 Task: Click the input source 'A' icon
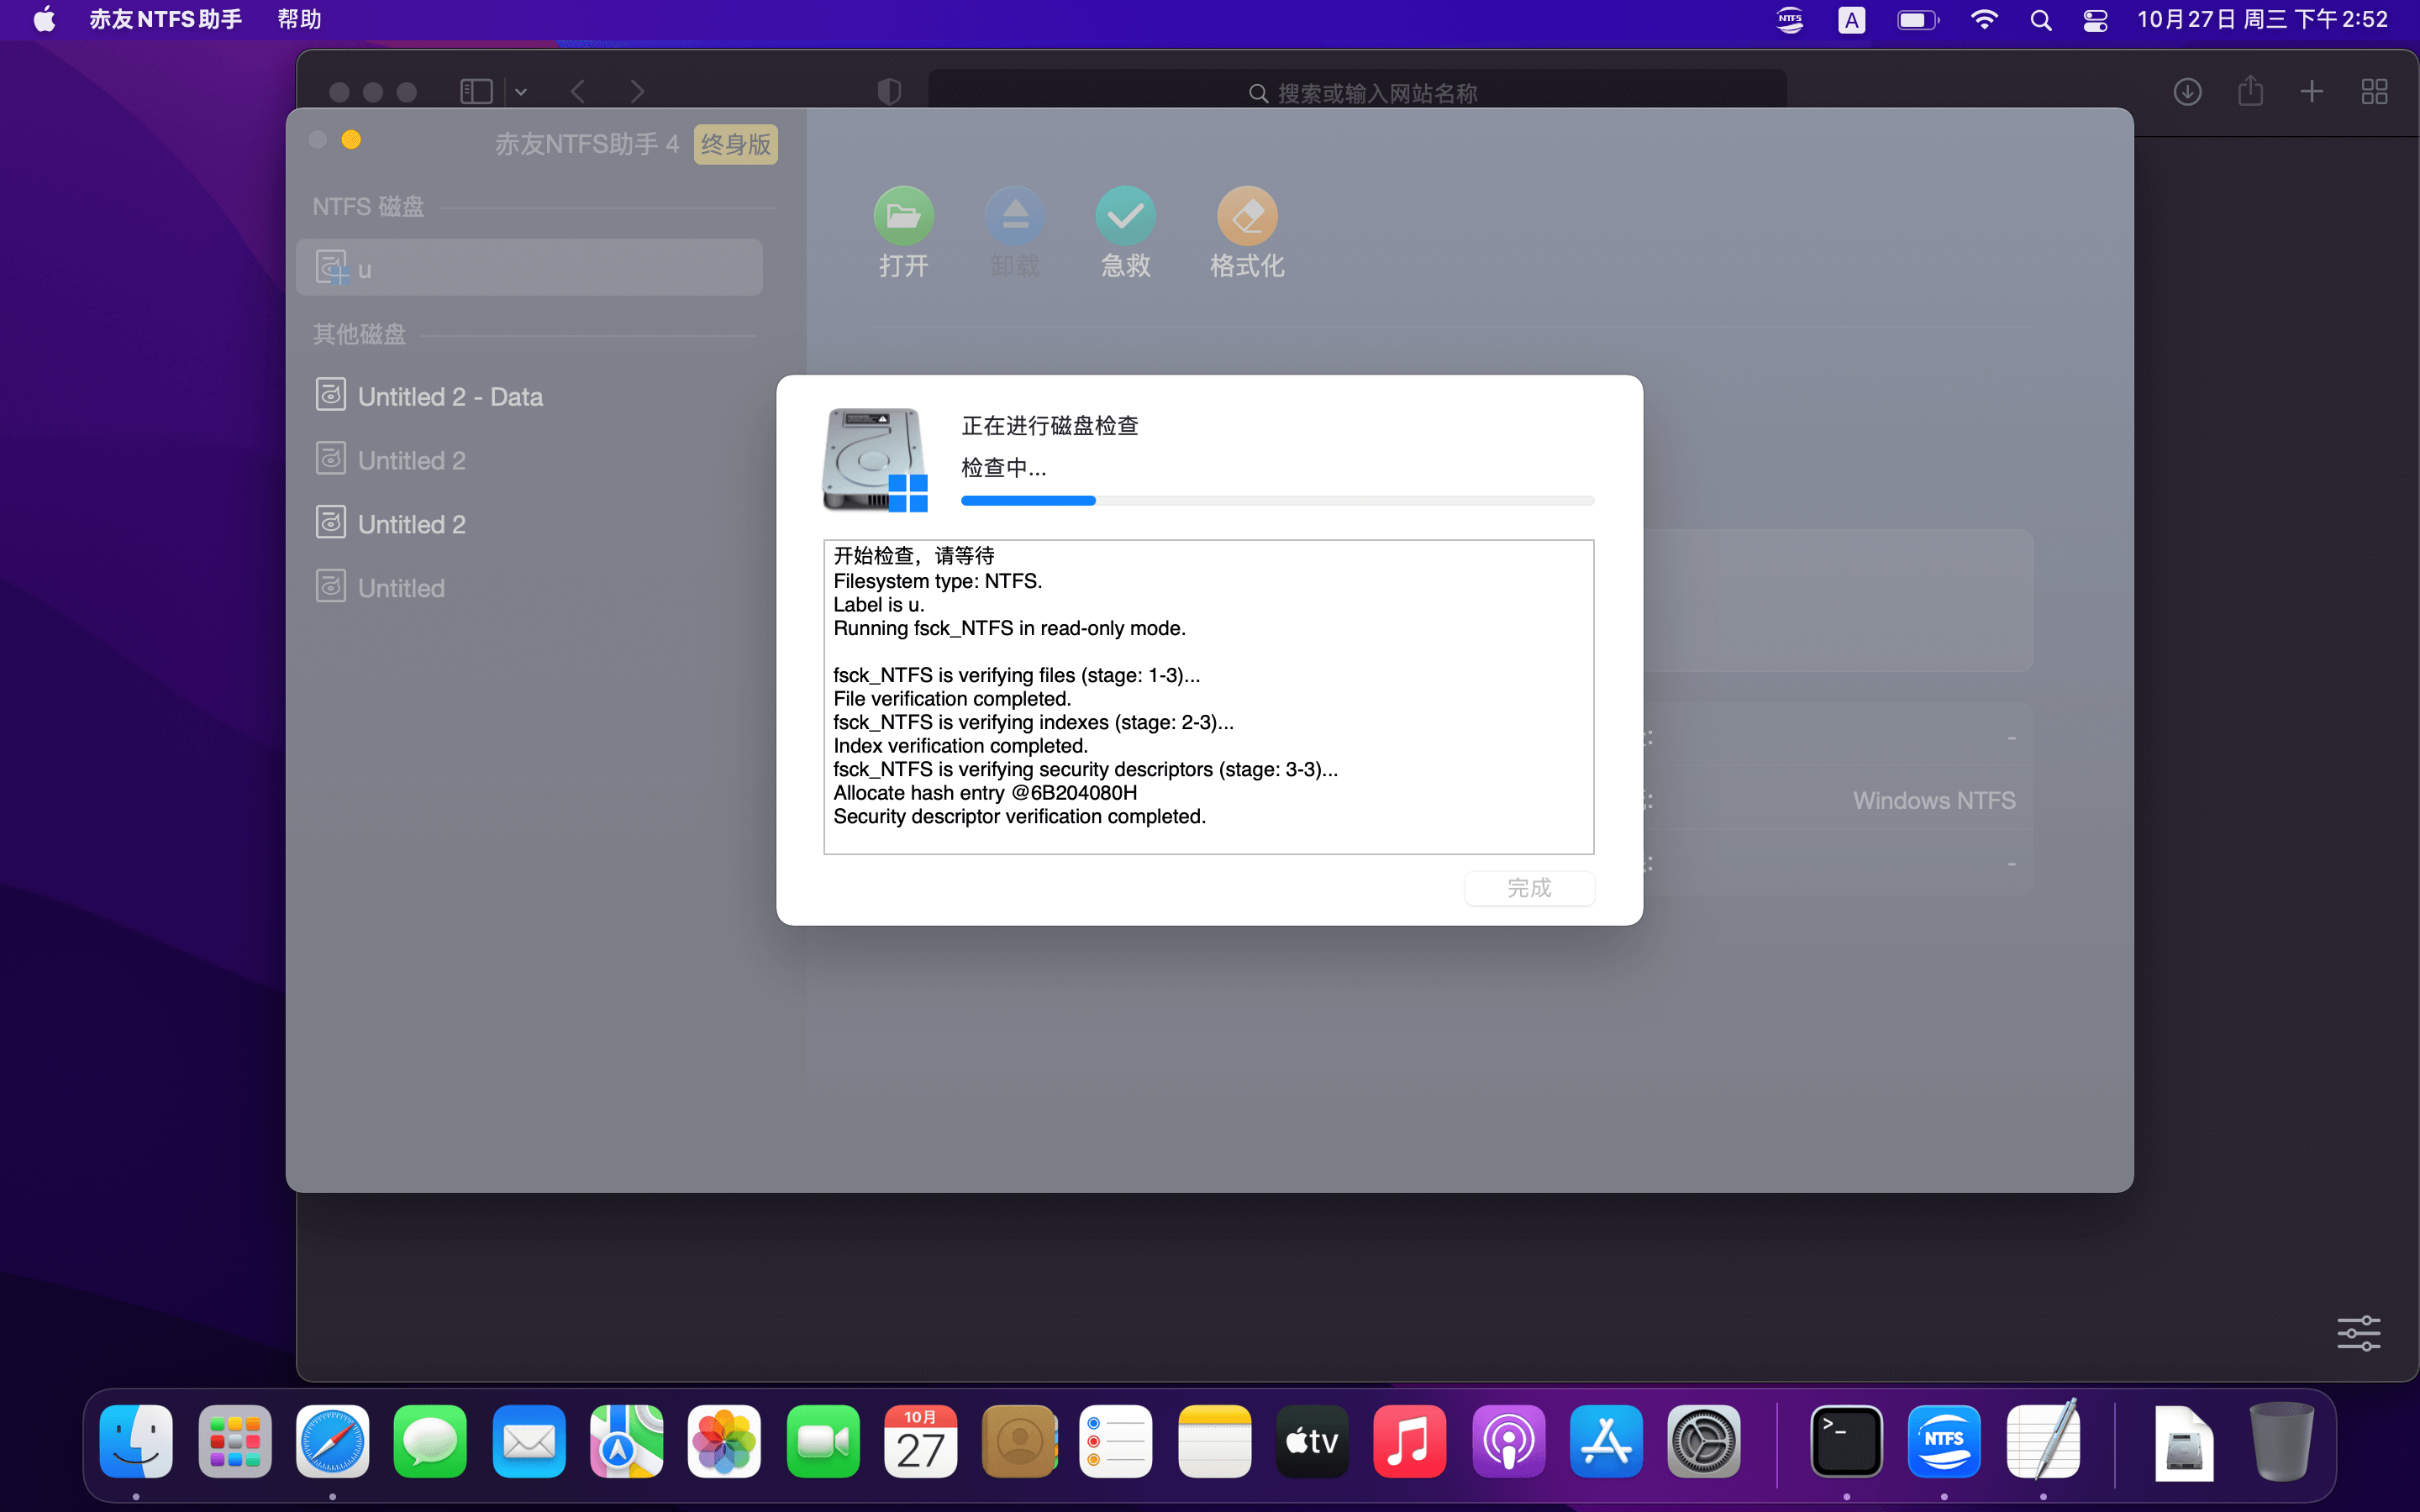(x=1851, y=20)
